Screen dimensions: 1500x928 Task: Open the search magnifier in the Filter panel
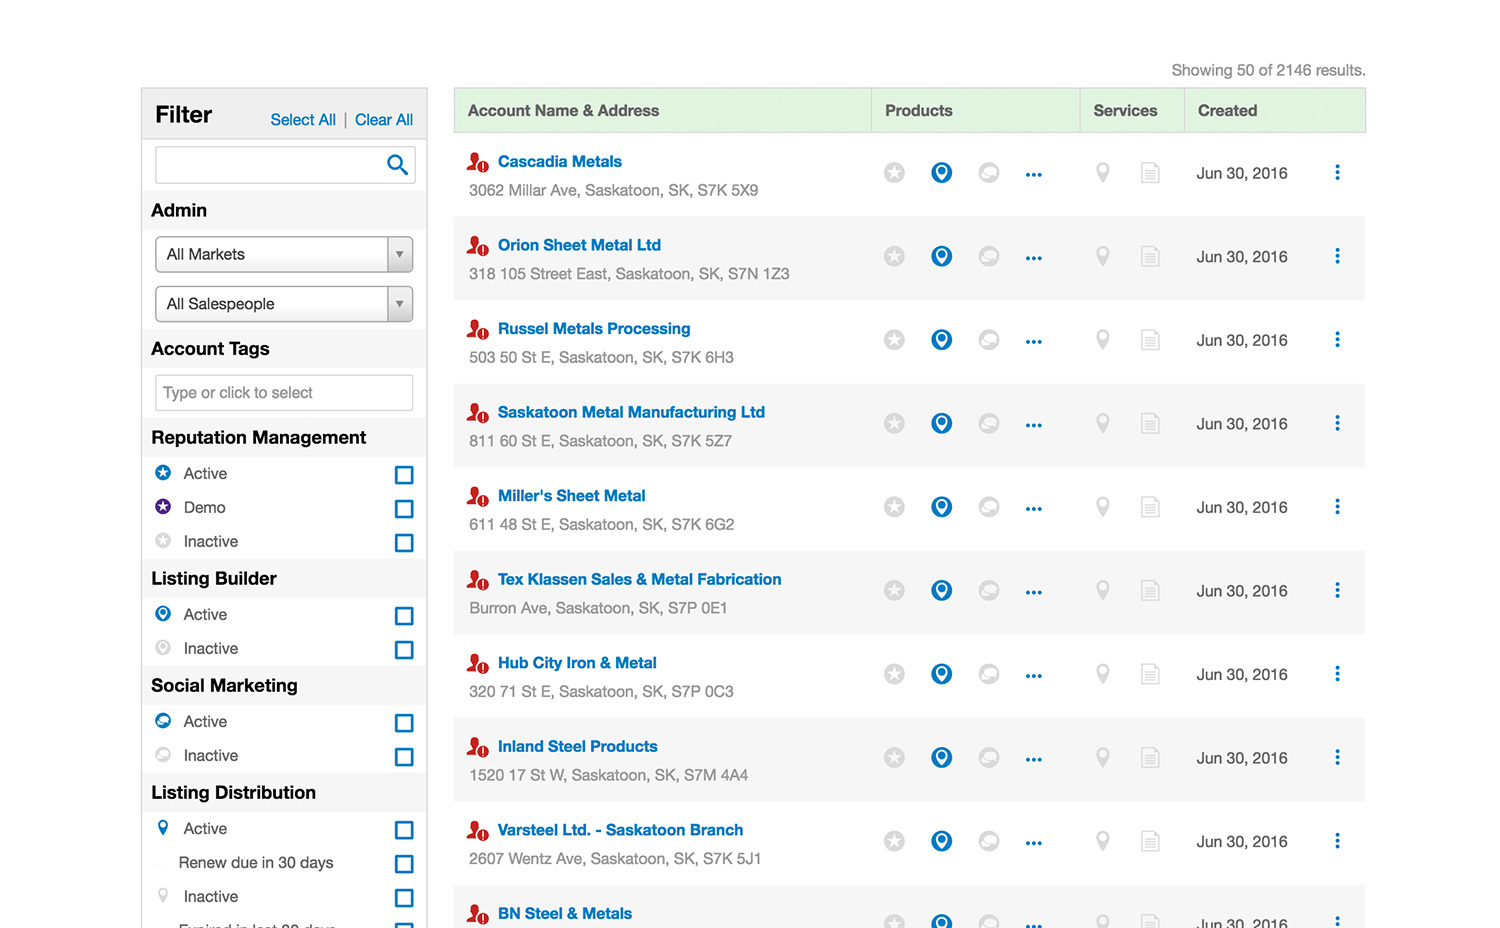[398, 164]
